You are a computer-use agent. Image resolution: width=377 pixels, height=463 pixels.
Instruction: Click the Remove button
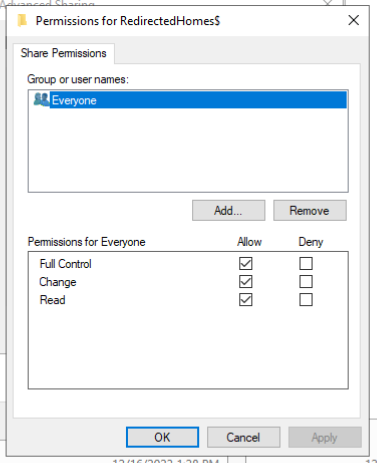310,210
